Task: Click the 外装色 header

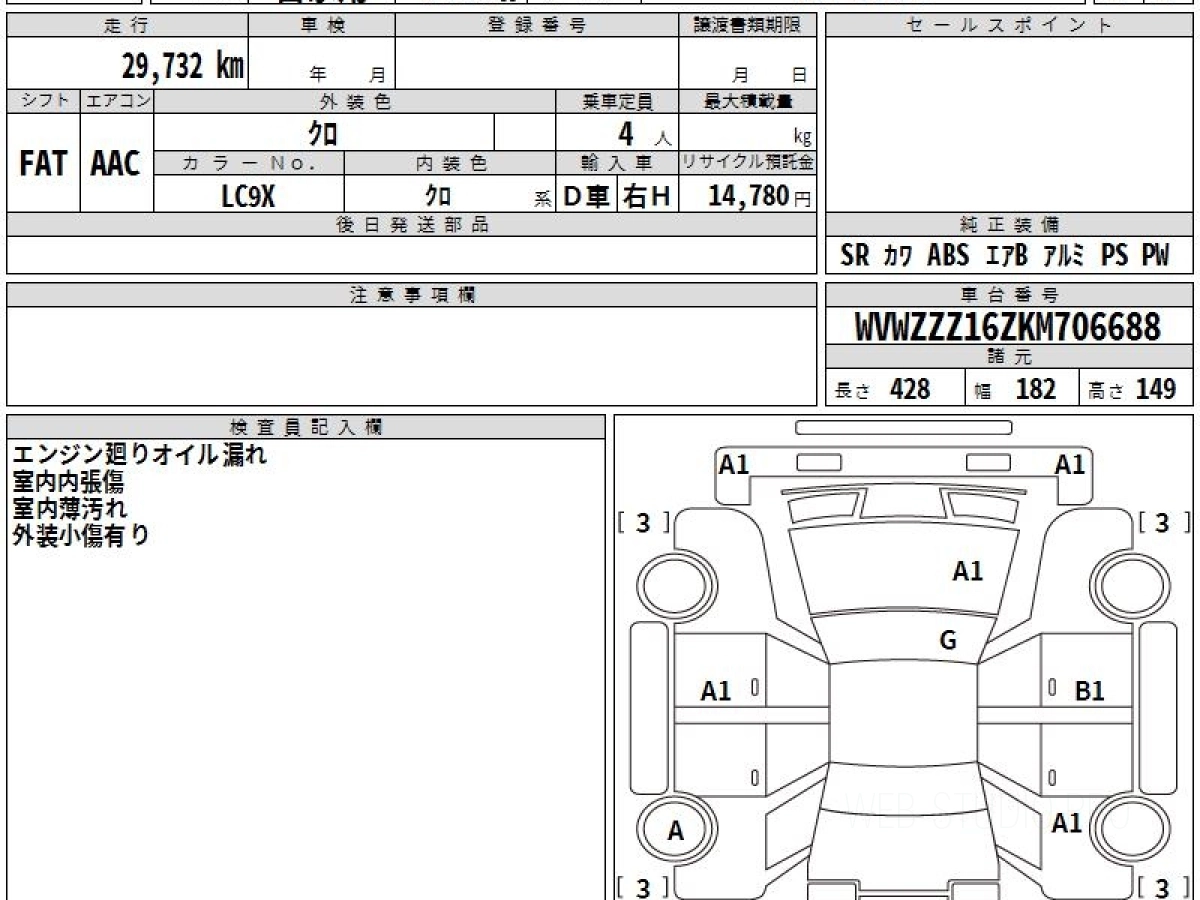Action: coord(355,101)
